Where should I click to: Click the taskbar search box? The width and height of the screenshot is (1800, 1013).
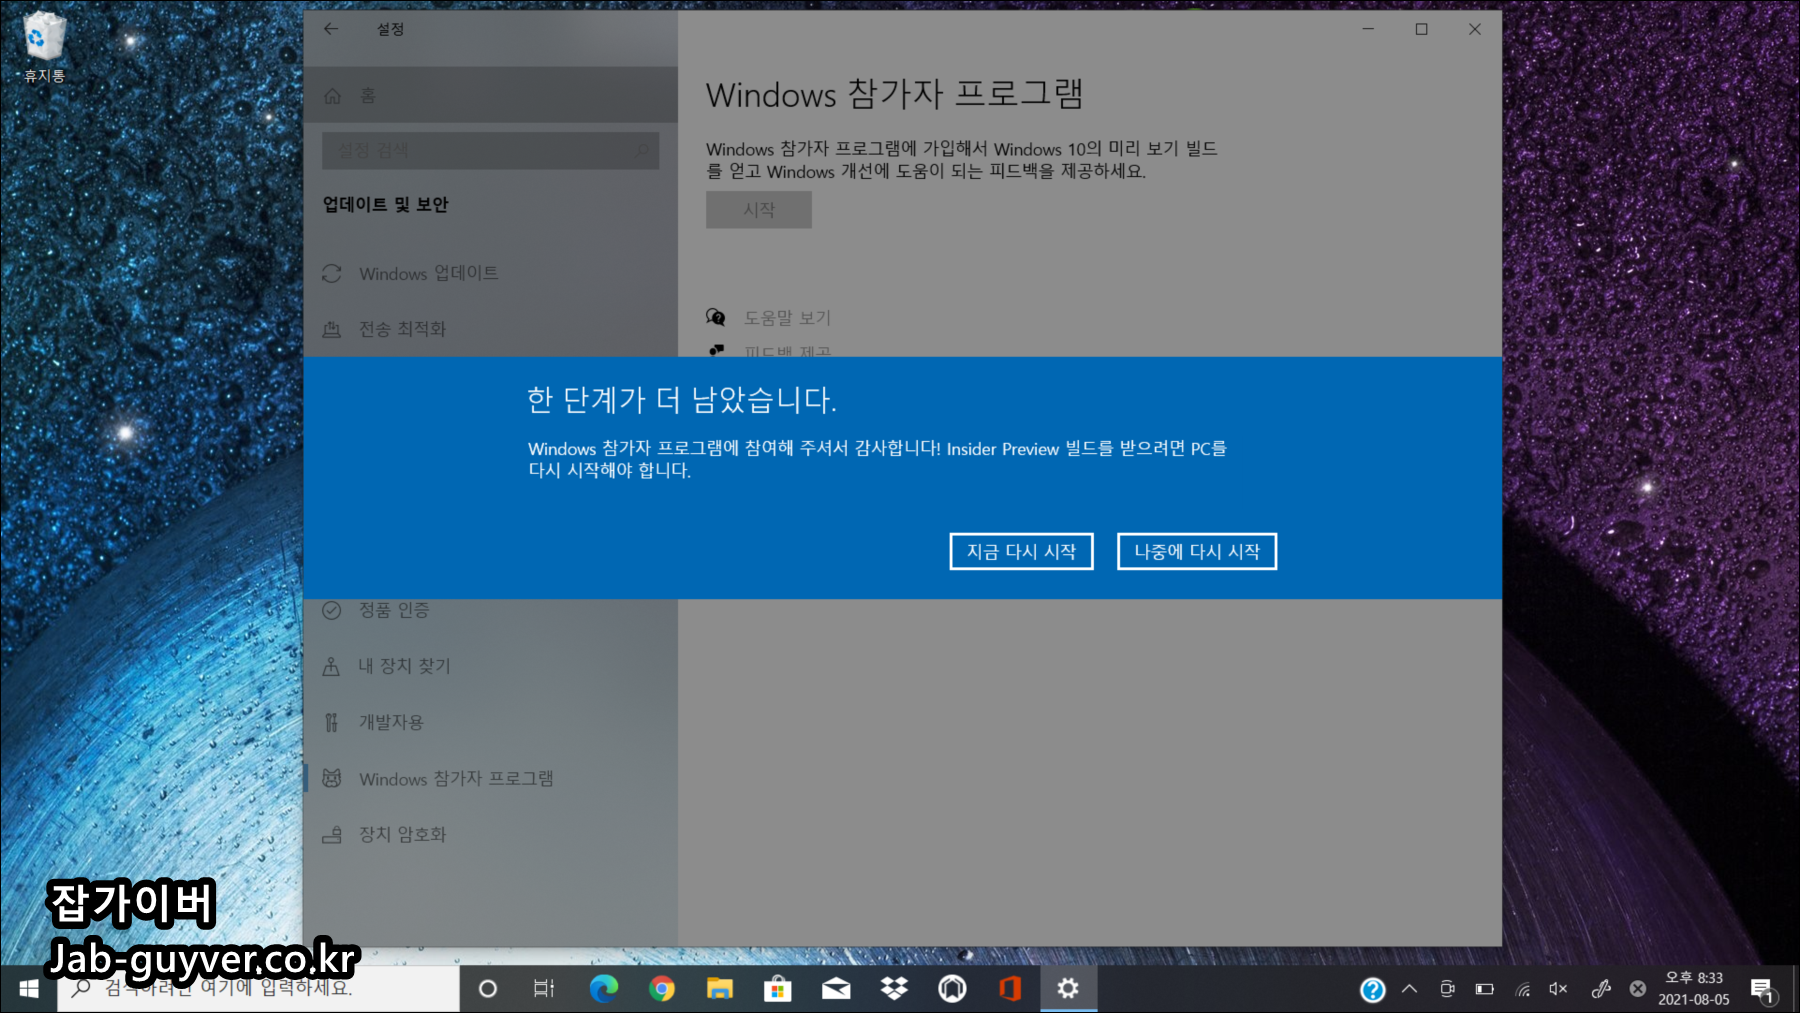(x=258, y=989)
